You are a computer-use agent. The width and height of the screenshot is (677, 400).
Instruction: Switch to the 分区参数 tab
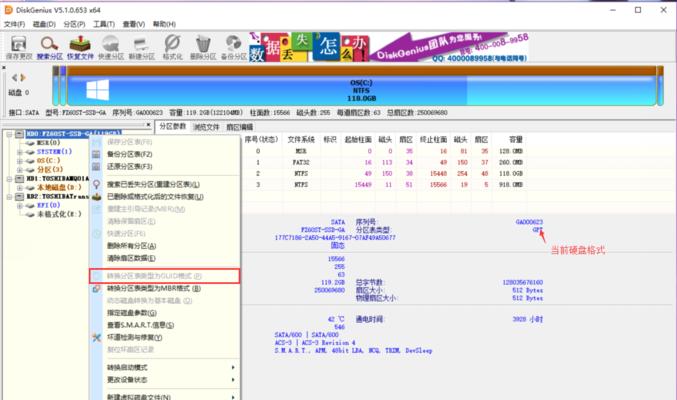[x=173, y=126]
